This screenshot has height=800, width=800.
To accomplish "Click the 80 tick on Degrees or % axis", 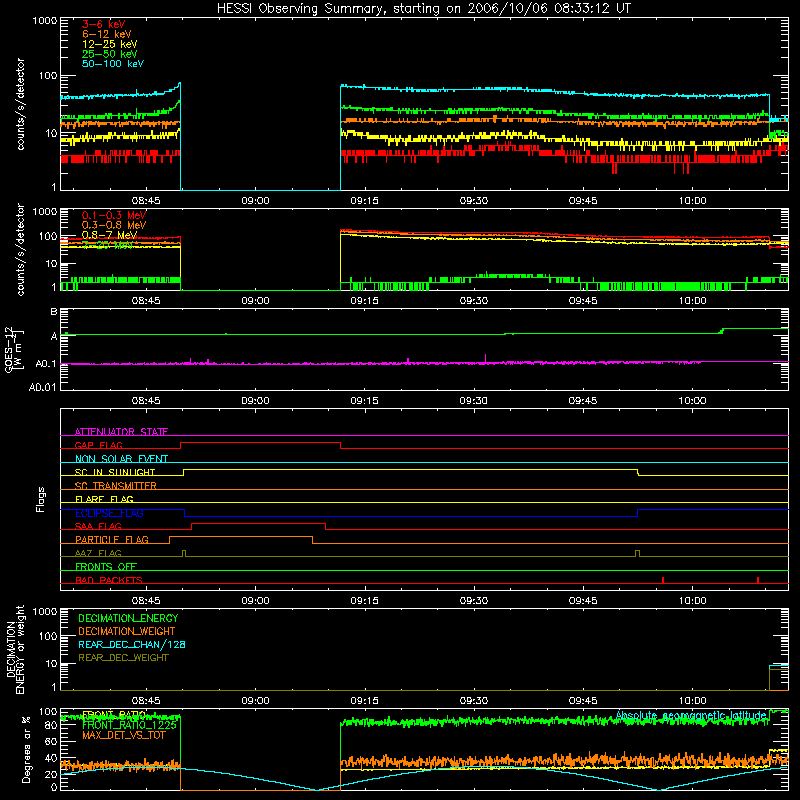I will click(x=51, y=725).
